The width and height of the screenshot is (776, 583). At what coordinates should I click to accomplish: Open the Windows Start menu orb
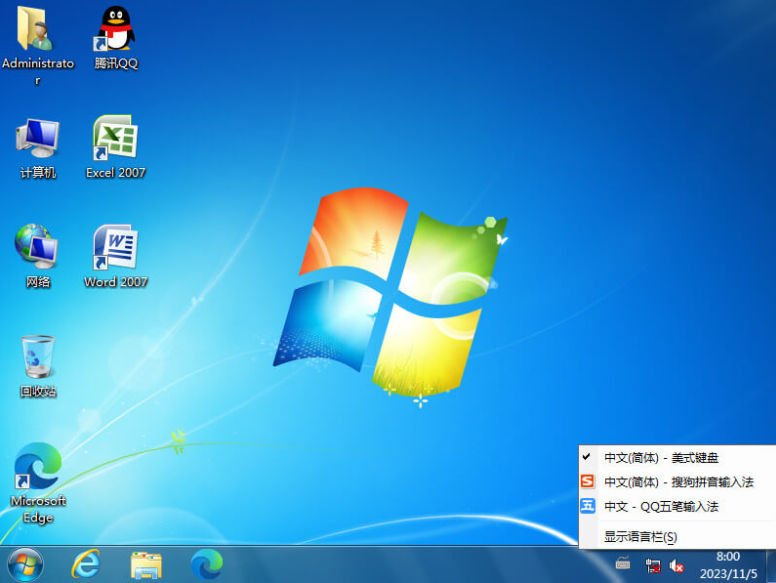tap(25, 565)
